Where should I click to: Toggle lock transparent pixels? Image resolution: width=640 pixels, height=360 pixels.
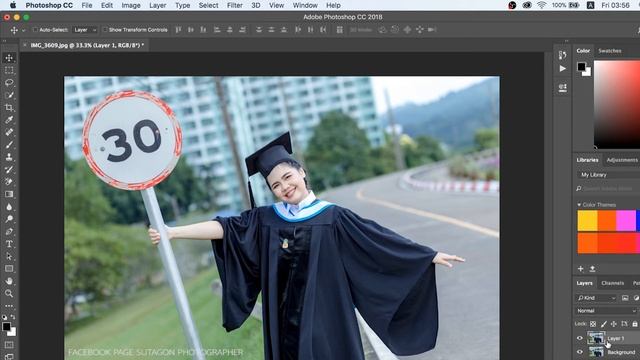593,324
